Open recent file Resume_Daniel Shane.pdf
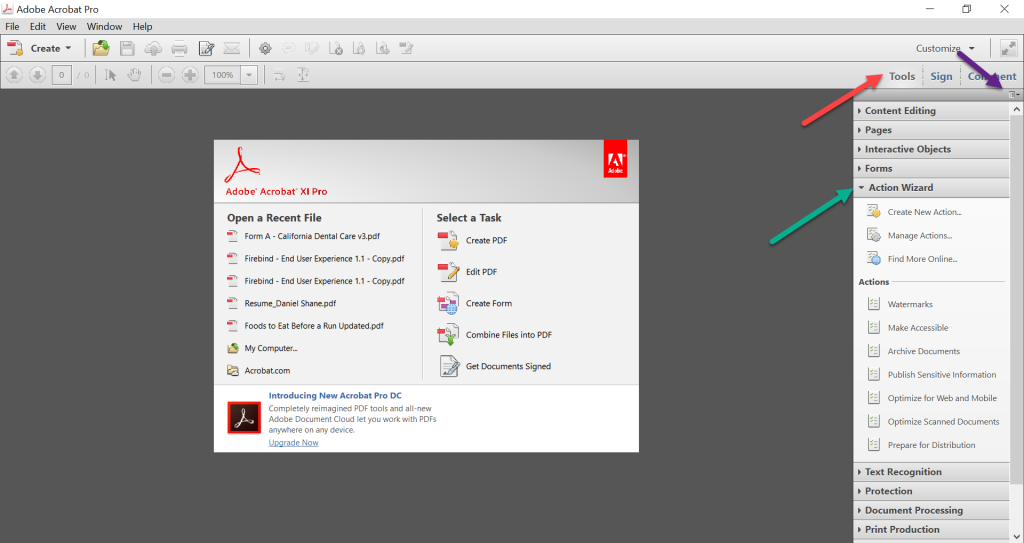This screenshot has height=543, width=1024. pyautogui.click(x=290, y=303)
